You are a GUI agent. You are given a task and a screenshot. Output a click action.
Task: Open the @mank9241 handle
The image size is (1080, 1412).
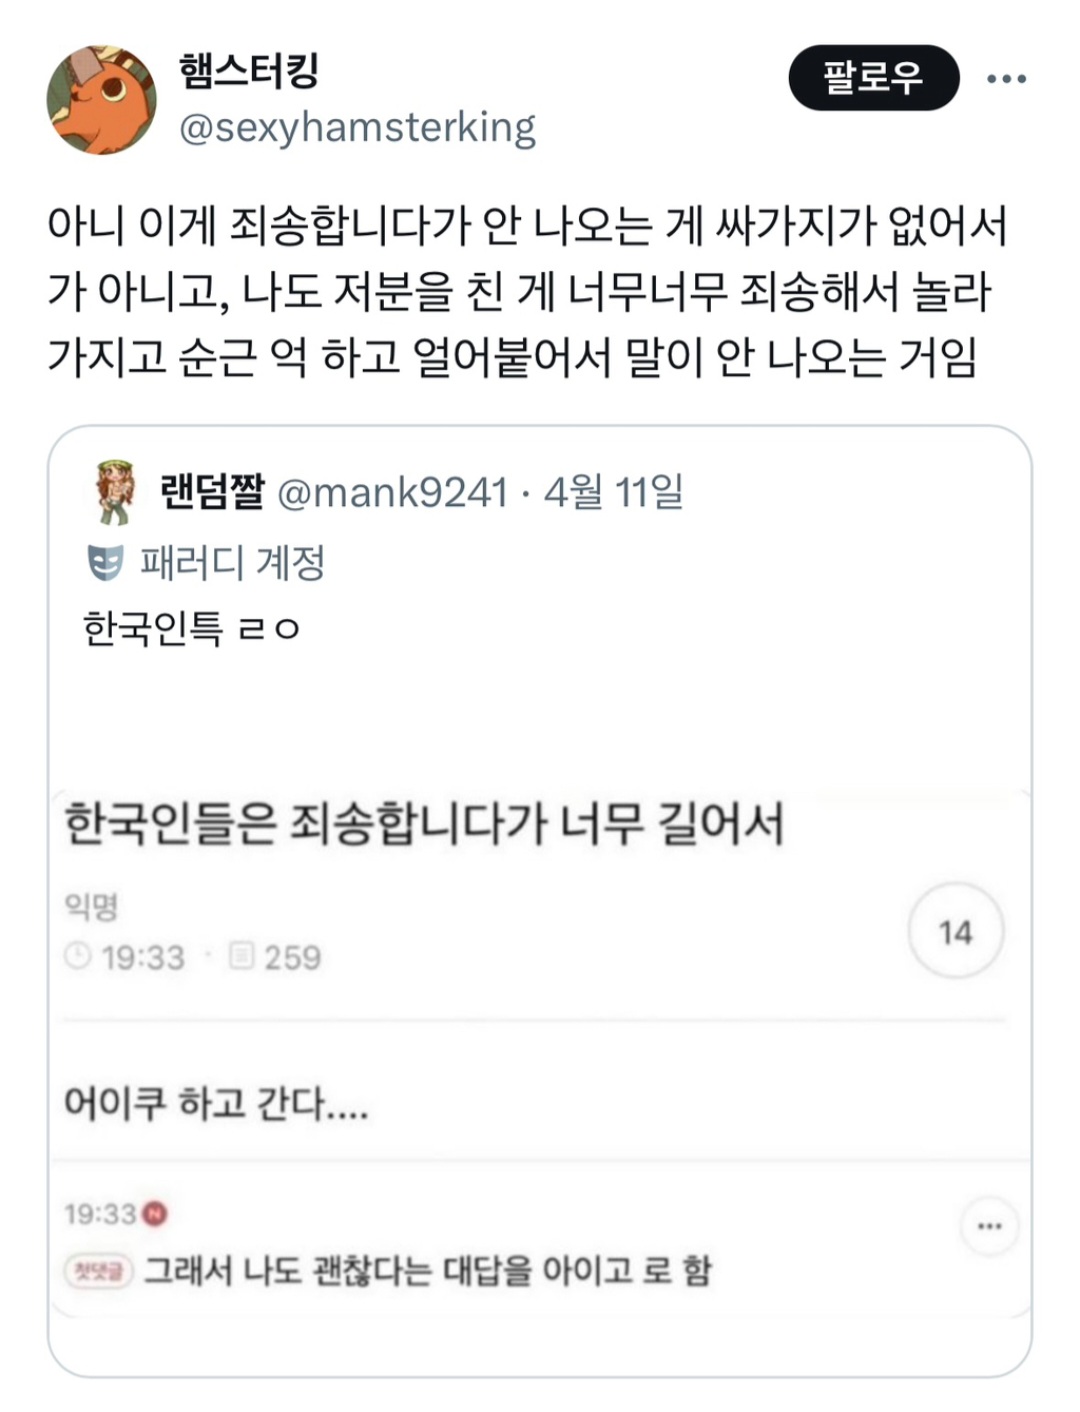(392, 492)
